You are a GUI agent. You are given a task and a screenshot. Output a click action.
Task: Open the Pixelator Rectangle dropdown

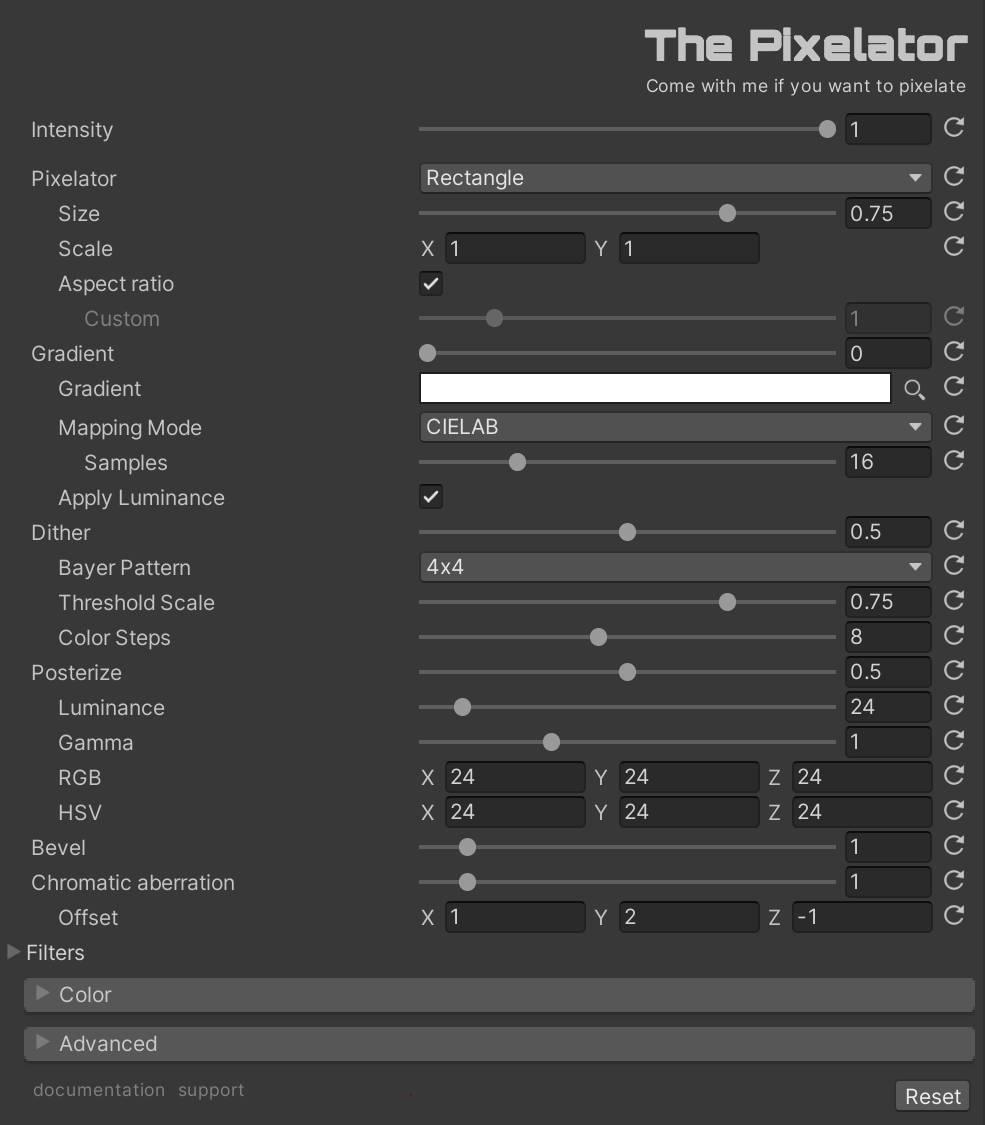coord(675,178)
